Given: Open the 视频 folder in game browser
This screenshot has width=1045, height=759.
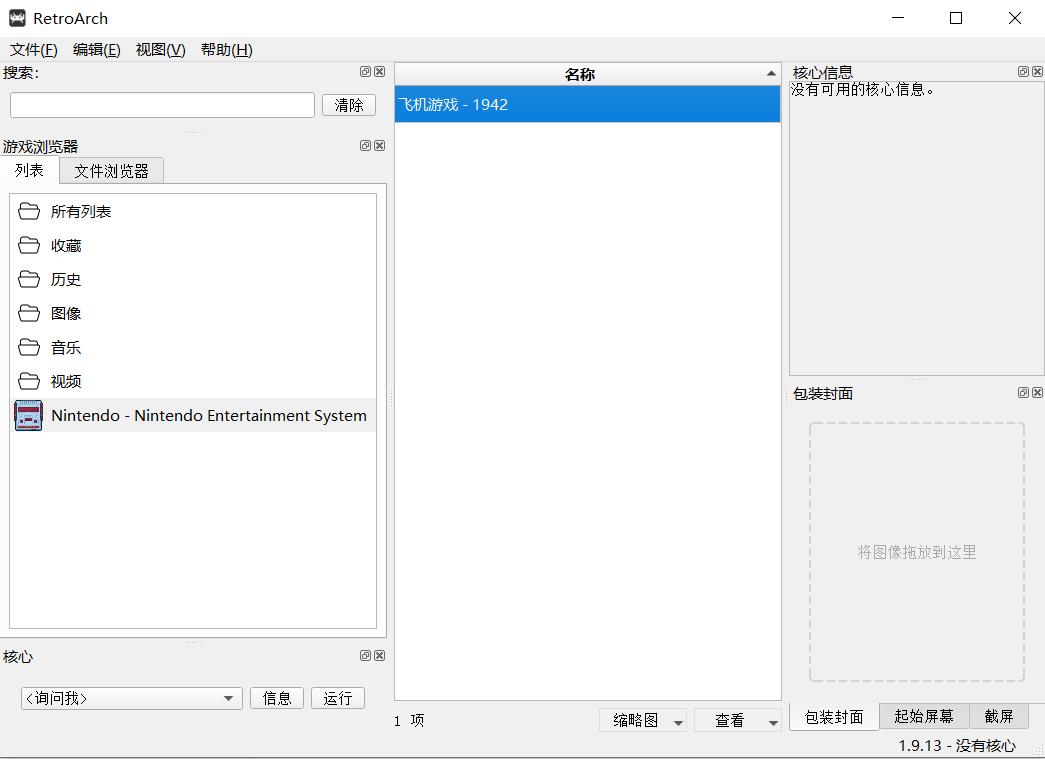Looking at the screenshot, I should point(64,381).
